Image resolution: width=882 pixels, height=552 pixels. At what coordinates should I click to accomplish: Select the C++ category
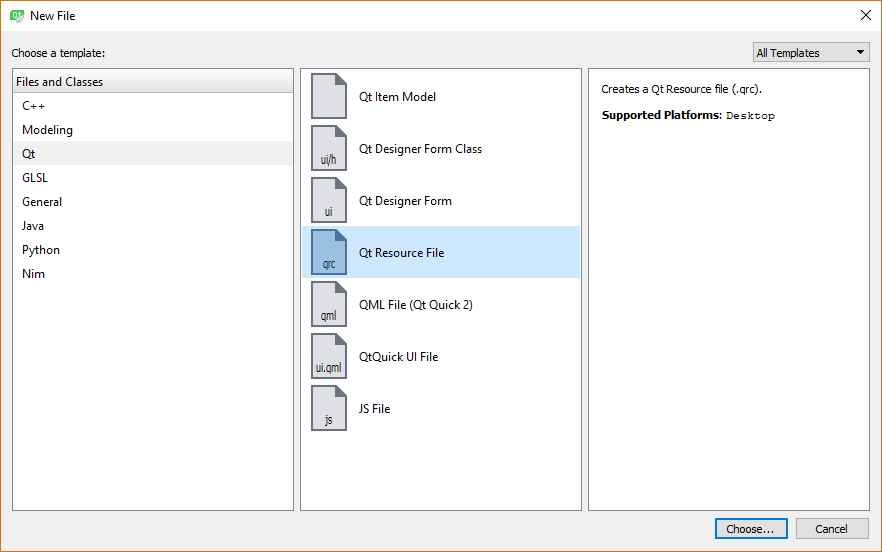pyautogui.click(x=34, y=106)
